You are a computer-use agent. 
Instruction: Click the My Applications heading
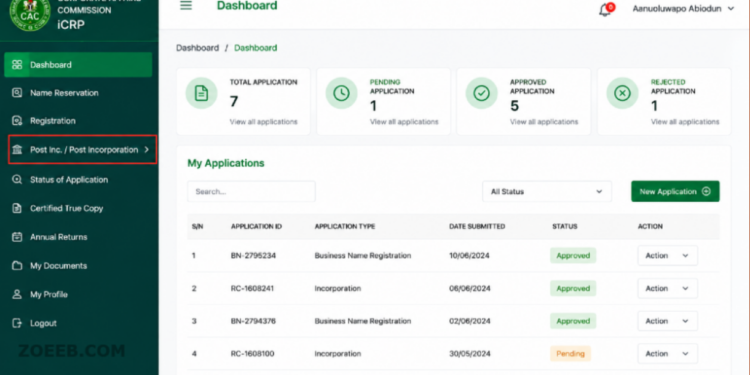(226, 163)
